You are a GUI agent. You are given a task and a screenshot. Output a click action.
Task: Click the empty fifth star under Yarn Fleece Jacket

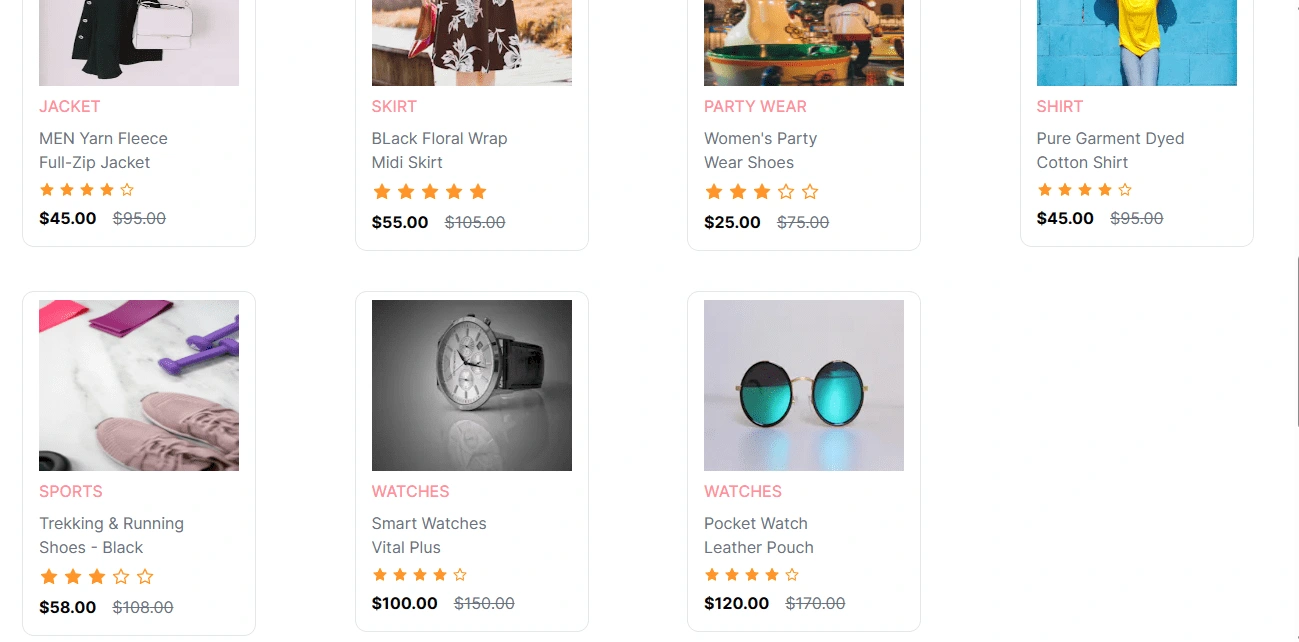pos(127,190)
